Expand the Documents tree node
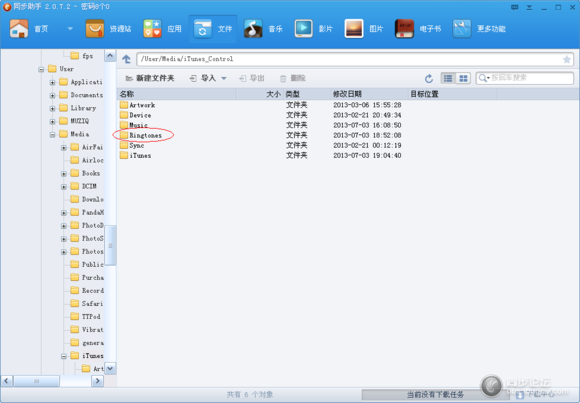Image resolution: width=580 pixels, height=403 pixels. pyautogui.click(x=52, y=95)
